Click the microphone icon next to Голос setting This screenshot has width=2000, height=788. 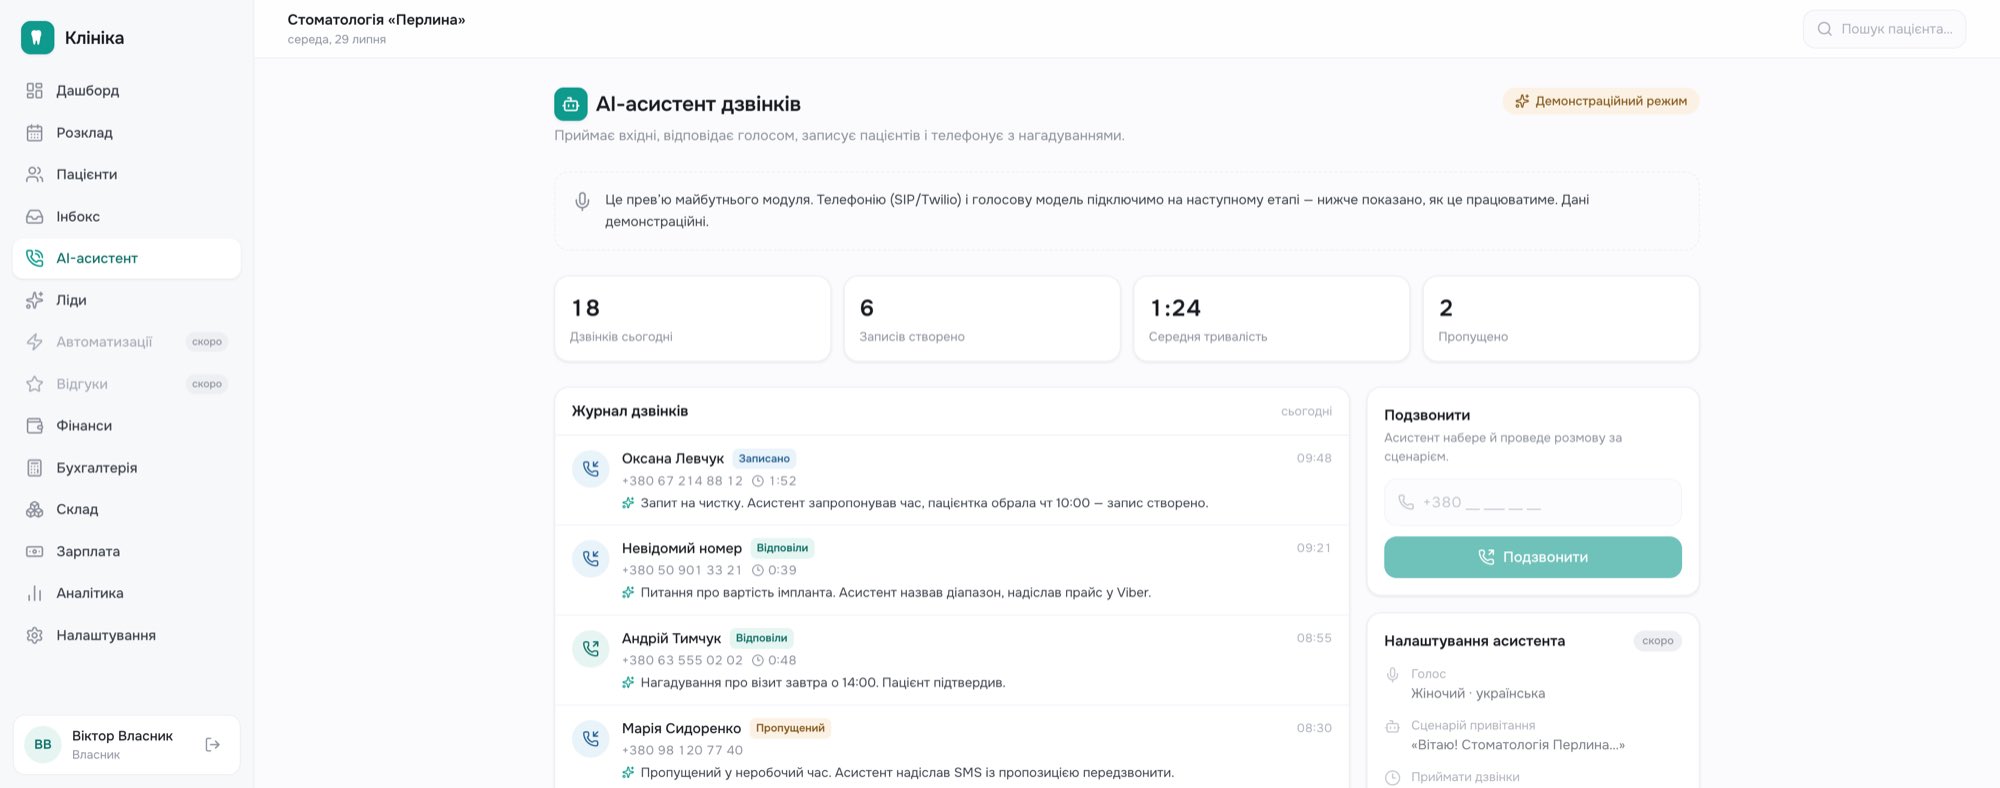click(x=1392, y=674)
